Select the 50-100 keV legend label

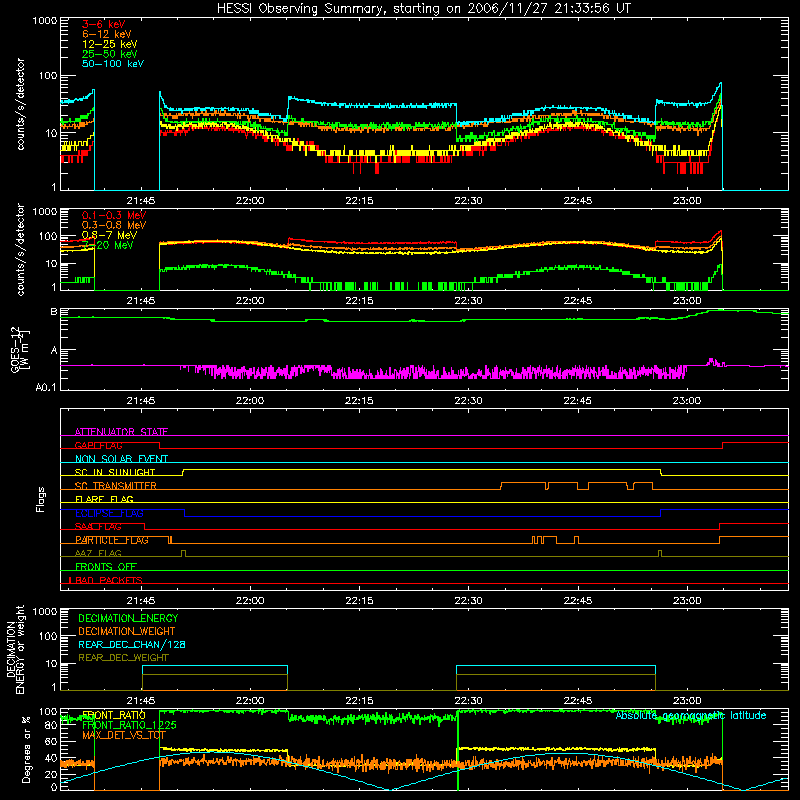click(x=113, y=64)
